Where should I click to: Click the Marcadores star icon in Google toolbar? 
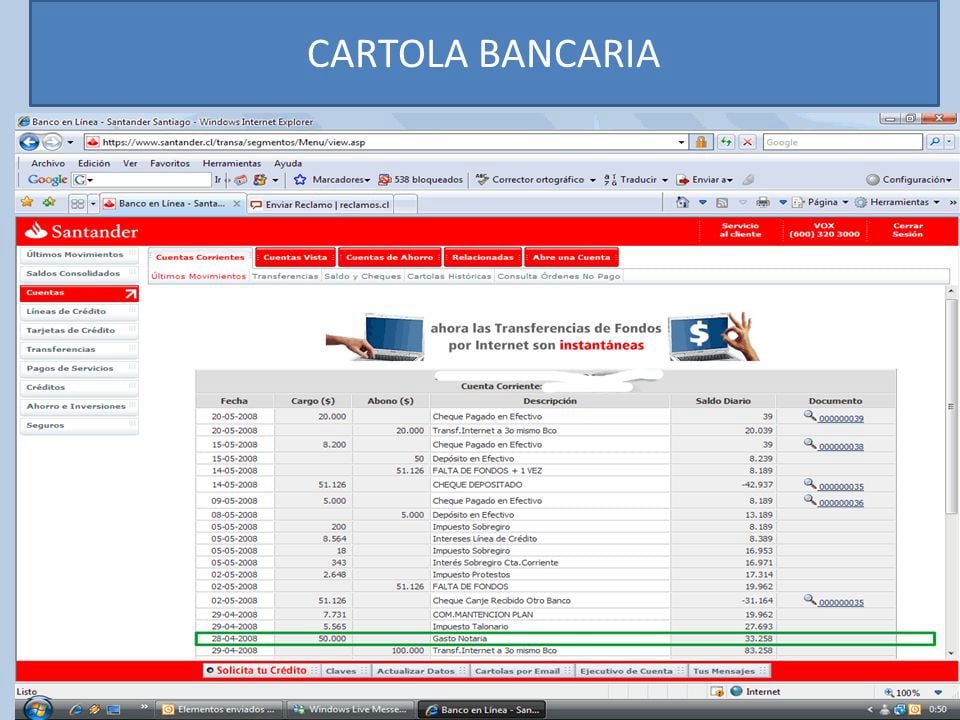300,179
